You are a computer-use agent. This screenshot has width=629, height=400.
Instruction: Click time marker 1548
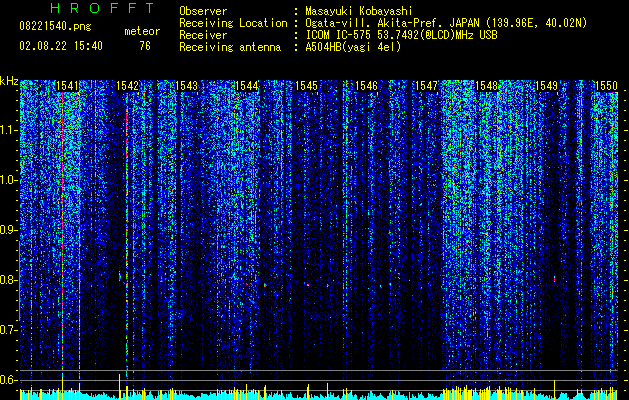pyautogui.click(x=486, y=86)
